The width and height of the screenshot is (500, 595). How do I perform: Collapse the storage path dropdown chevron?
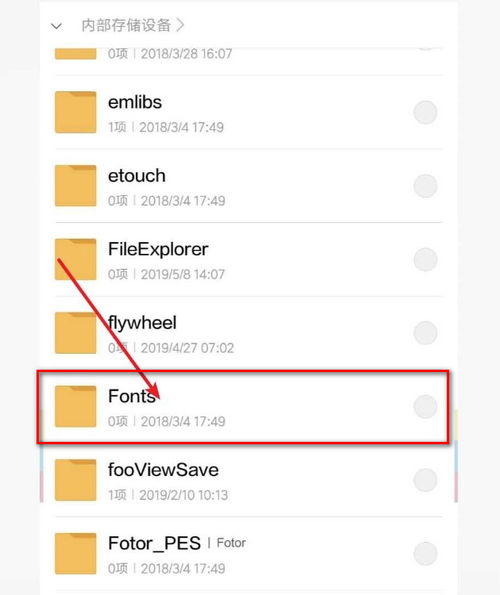tap(57, 27)
